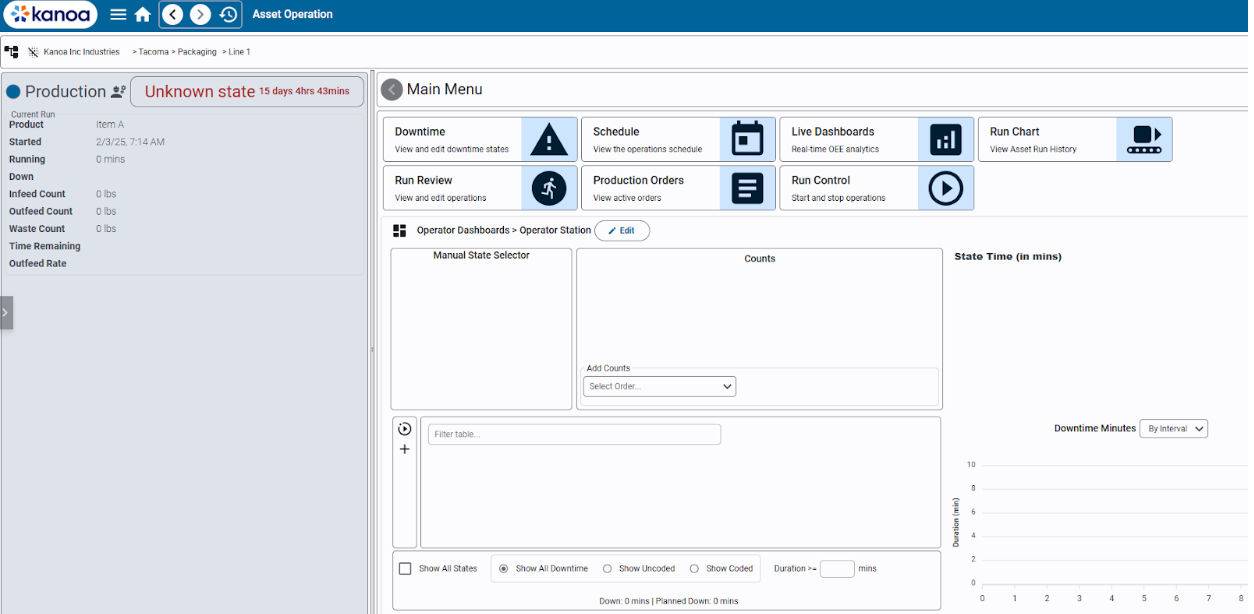Click the dashboard grid icon beside Operator Dashboards

400,230
